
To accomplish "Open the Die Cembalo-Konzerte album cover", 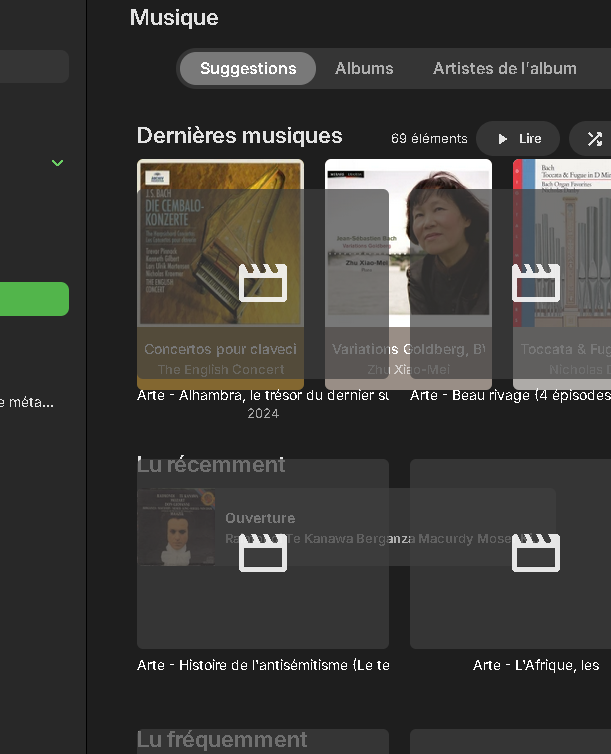I will pos(220,243).
